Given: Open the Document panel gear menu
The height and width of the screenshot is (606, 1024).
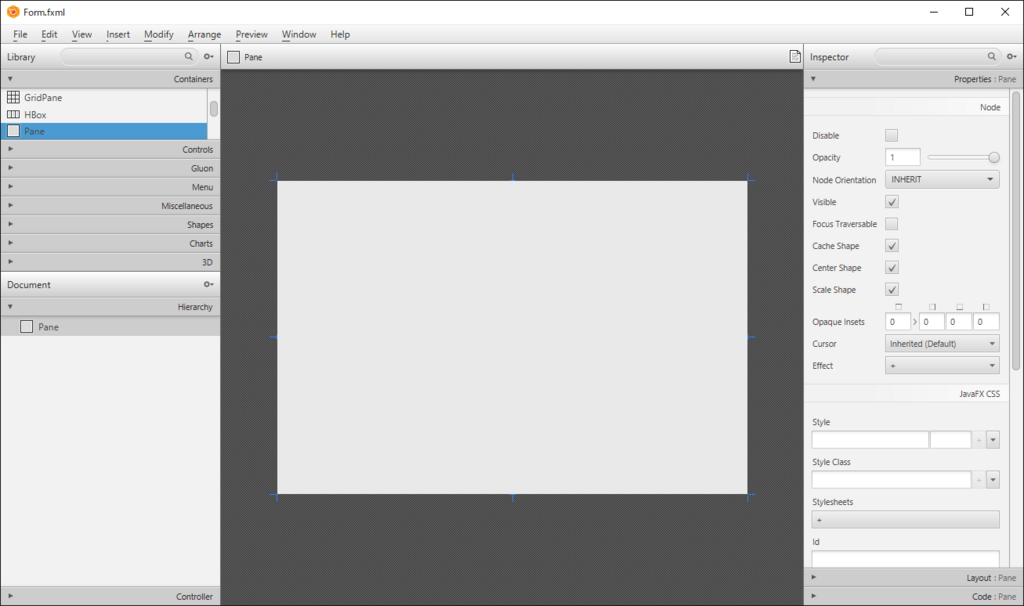Looking at the screenshot, I should [x=208, y=285].
